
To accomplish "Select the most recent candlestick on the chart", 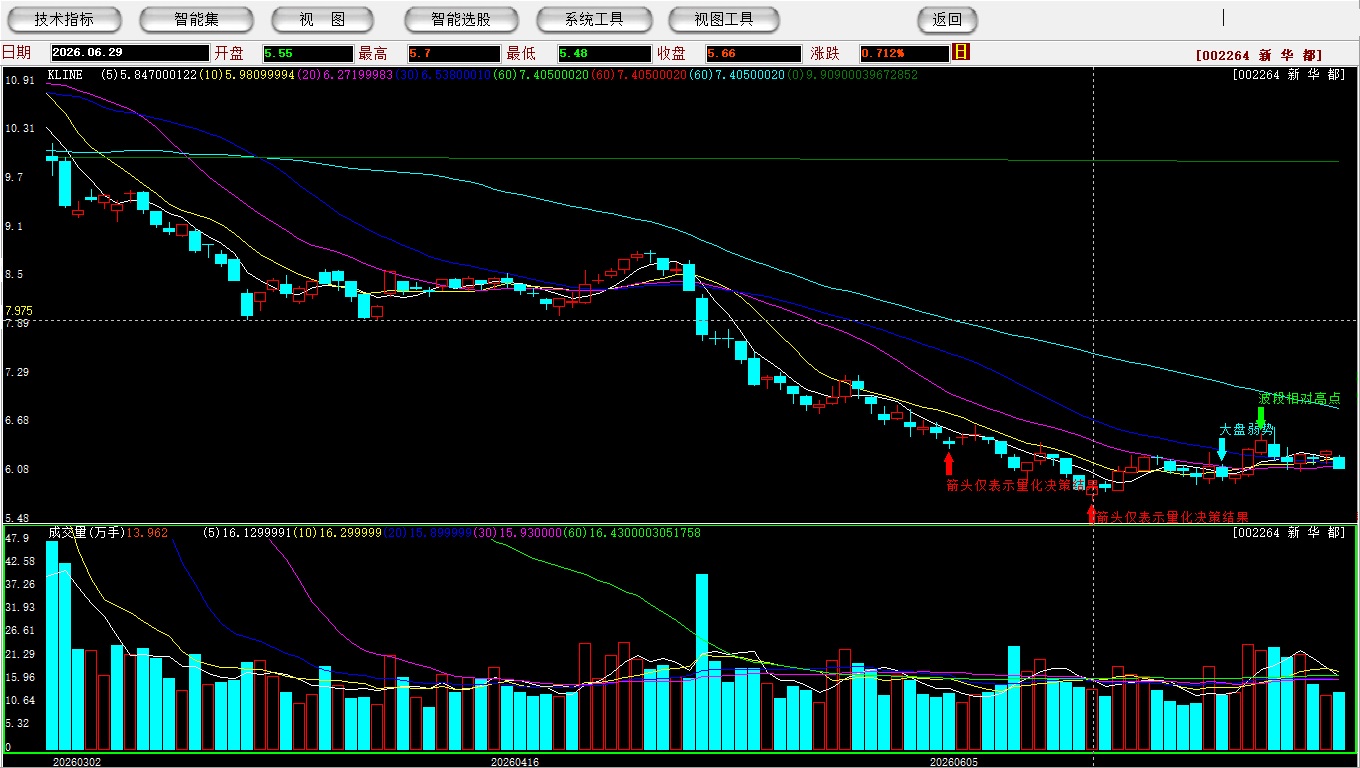I will [x=1339, y=462].
